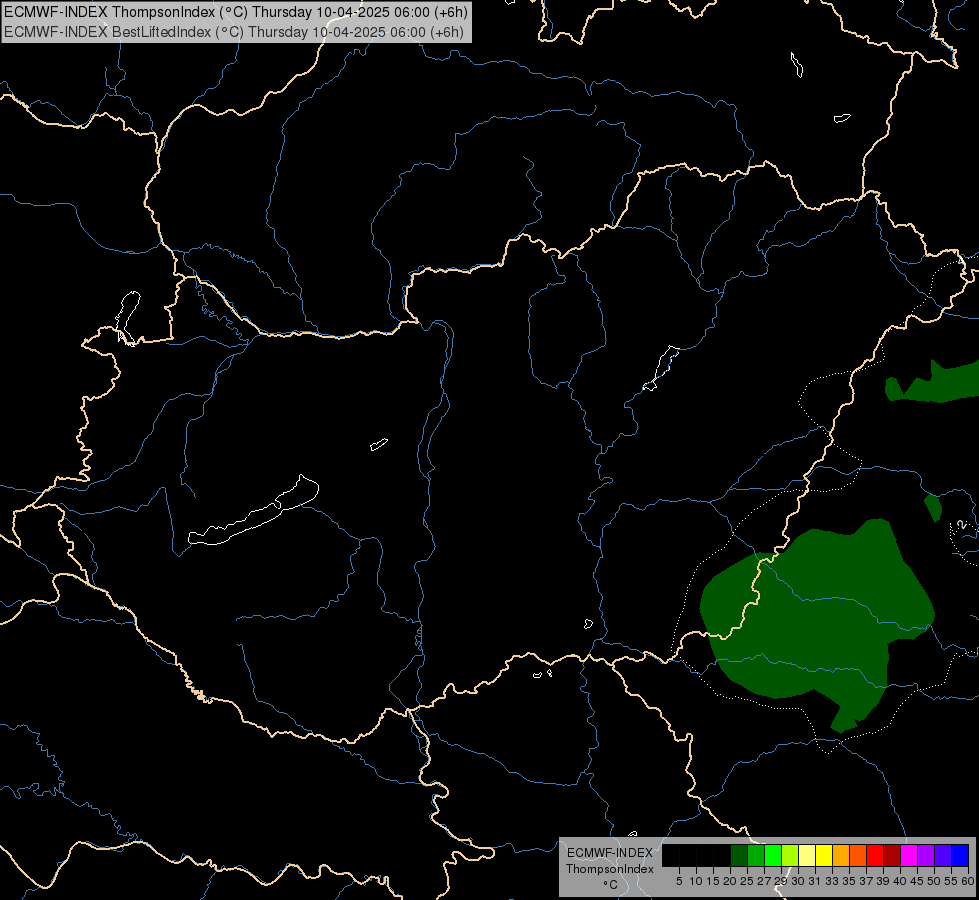Click the °C unit label in legend
The width and height of the screenshot is (979, 900).
pos(610,885)
